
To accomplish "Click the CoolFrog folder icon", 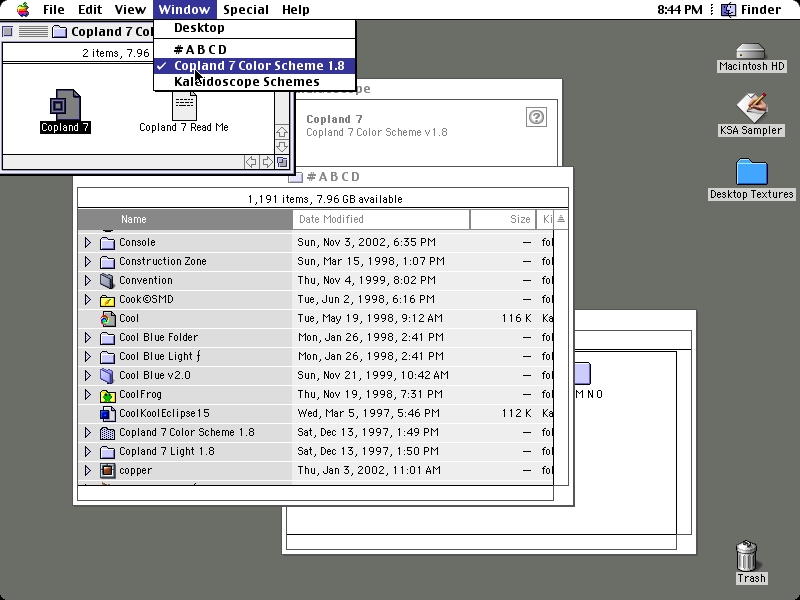I will [107, 394].
